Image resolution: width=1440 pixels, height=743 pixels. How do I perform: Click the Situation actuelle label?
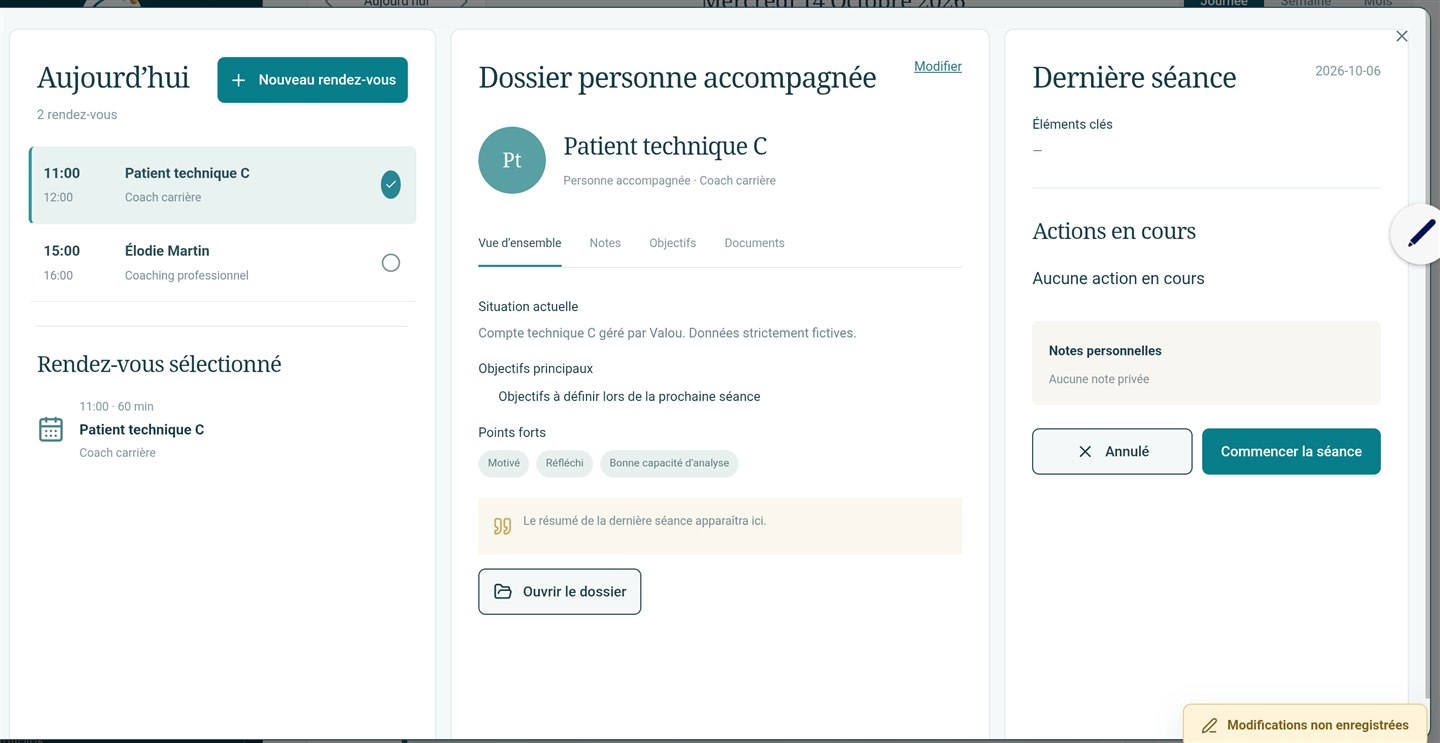528,307
